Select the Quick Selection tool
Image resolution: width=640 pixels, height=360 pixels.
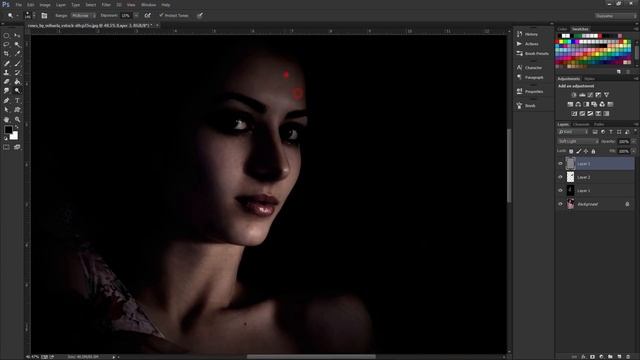click(17, 45)
